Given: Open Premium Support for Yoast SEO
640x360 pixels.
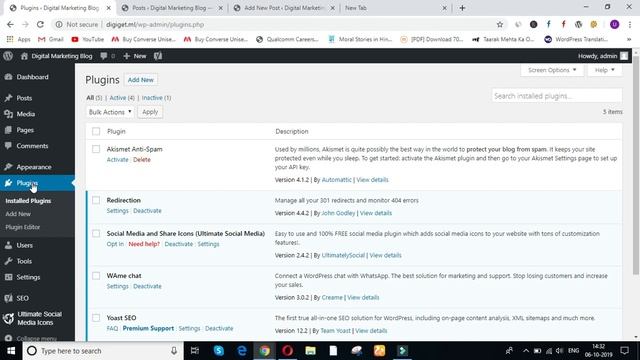Looking at the screenshot, I should 148,328.
